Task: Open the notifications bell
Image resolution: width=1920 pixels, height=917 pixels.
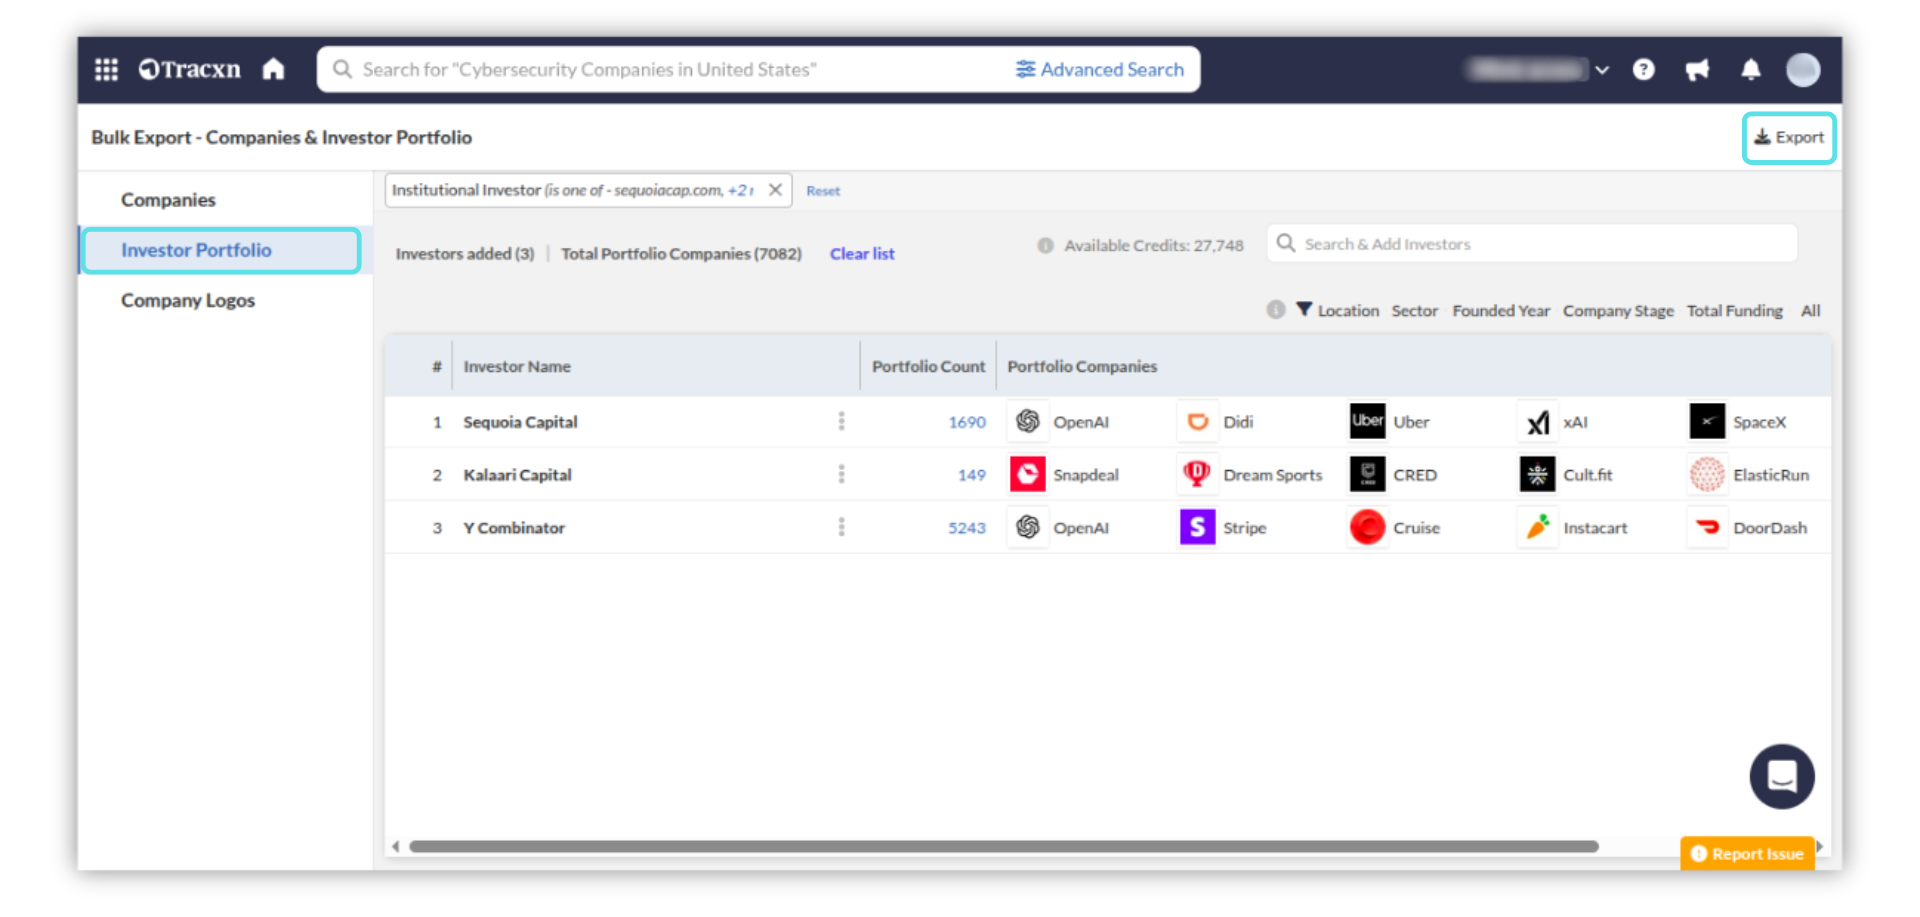Action: pyautogui.click(x=1750, y=69)
